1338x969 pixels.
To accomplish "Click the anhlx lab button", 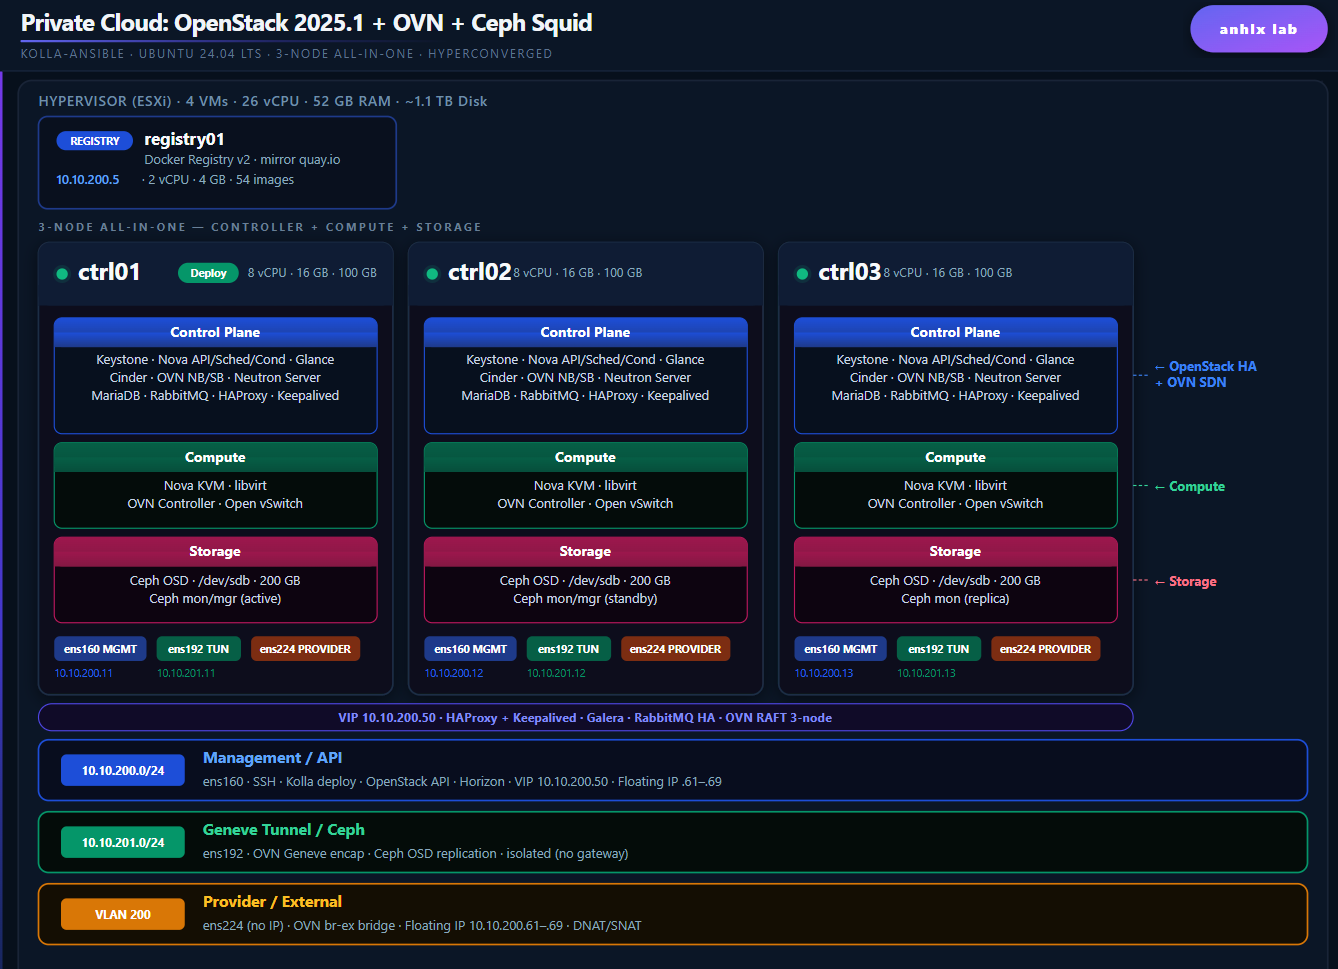I will pyautogui.click(x=1258, y=29).
